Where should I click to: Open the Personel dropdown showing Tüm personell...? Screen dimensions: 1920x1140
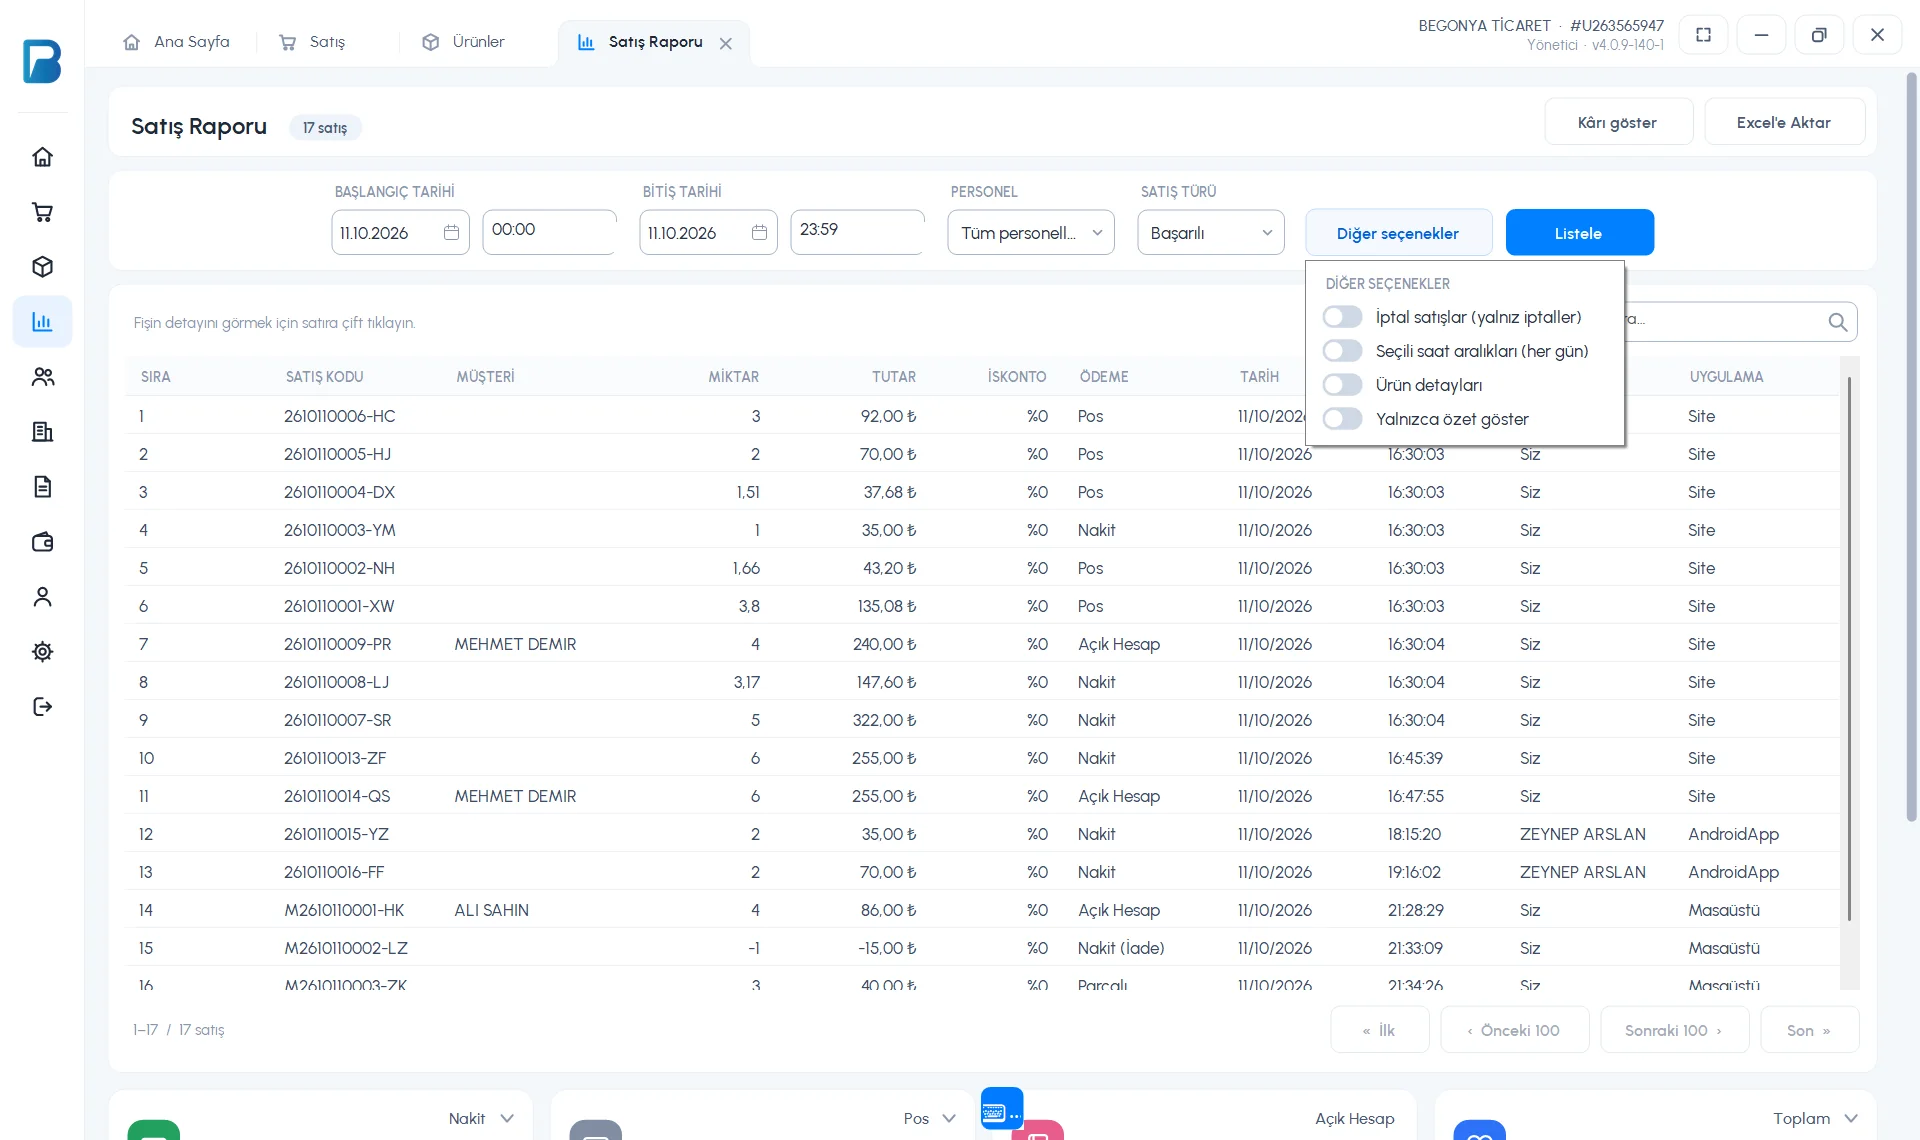coord(1031,233)
